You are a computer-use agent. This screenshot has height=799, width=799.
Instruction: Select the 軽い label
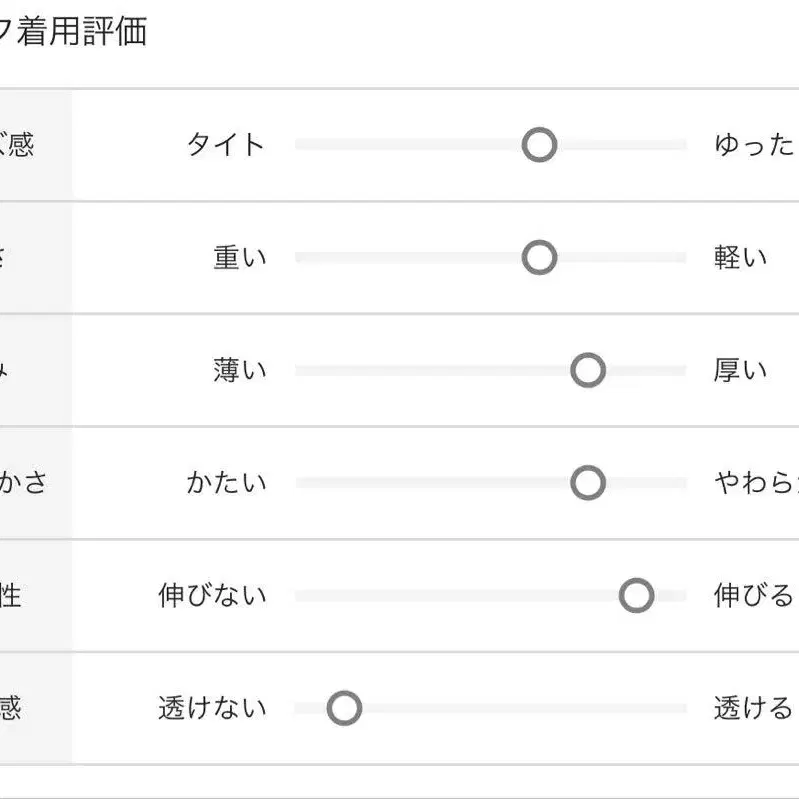click(x=741, y=258)
